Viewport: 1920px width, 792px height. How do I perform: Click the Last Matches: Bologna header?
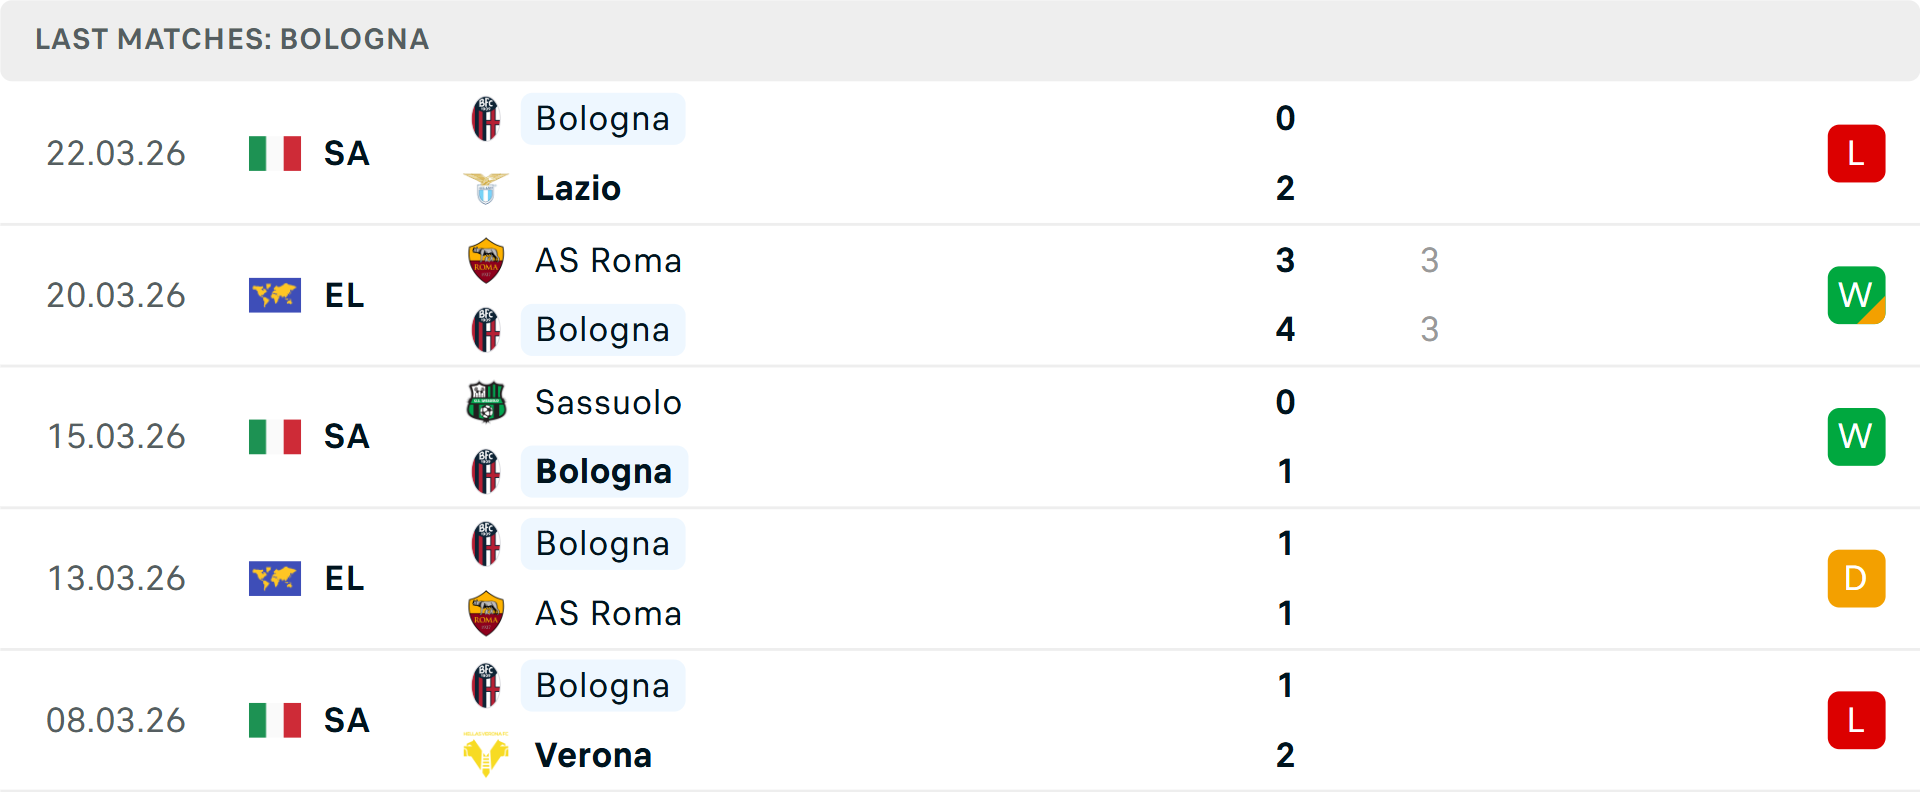pyautogui.click(x=232, y=39)
